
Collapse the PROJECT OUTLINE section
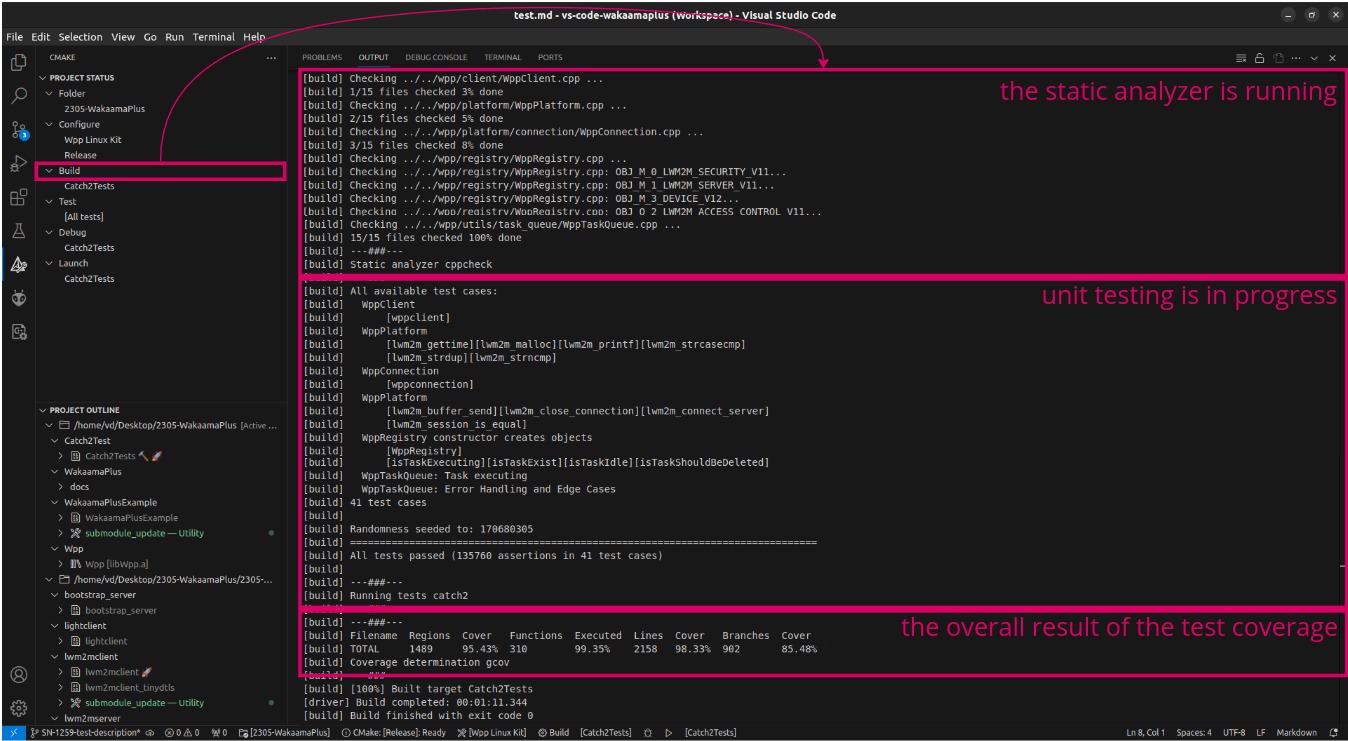point(43,410)
